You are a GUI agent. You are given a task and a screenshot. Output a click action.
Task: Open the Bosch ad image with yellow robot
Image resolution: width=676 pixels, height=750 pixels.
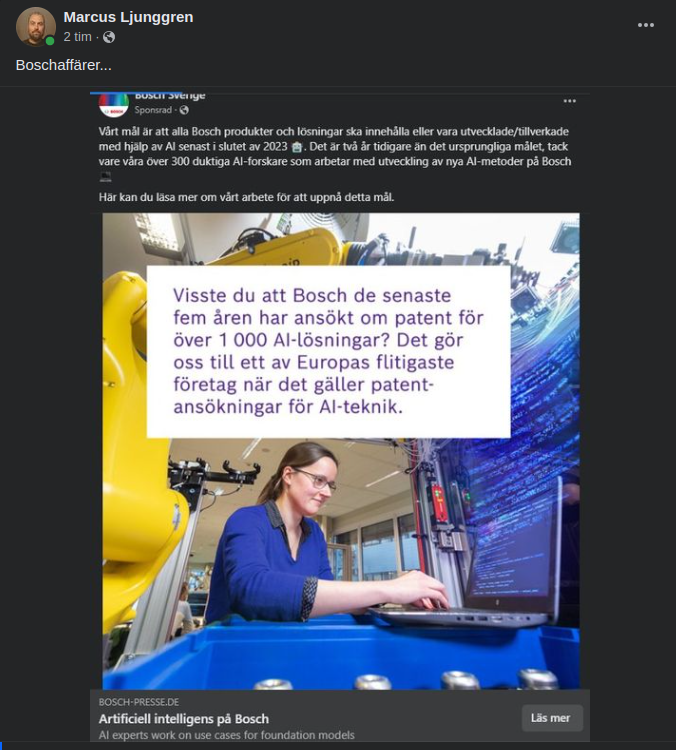coord(341,451)
